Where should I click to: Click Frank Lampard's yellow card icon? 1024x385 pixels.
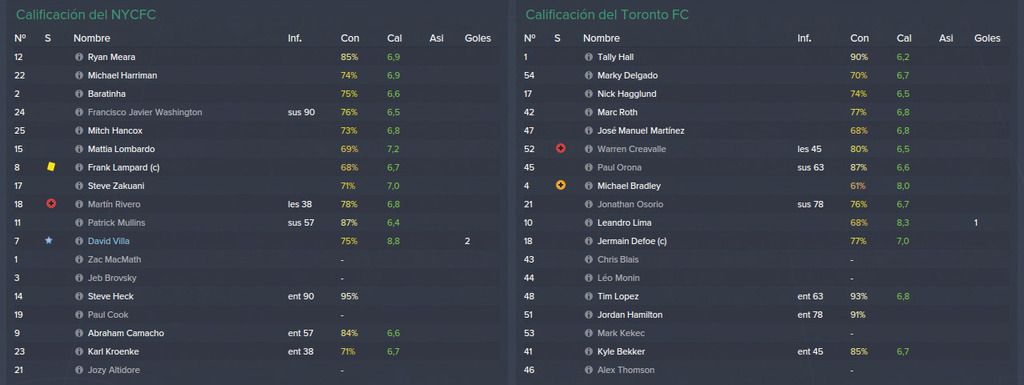point(51,167)
